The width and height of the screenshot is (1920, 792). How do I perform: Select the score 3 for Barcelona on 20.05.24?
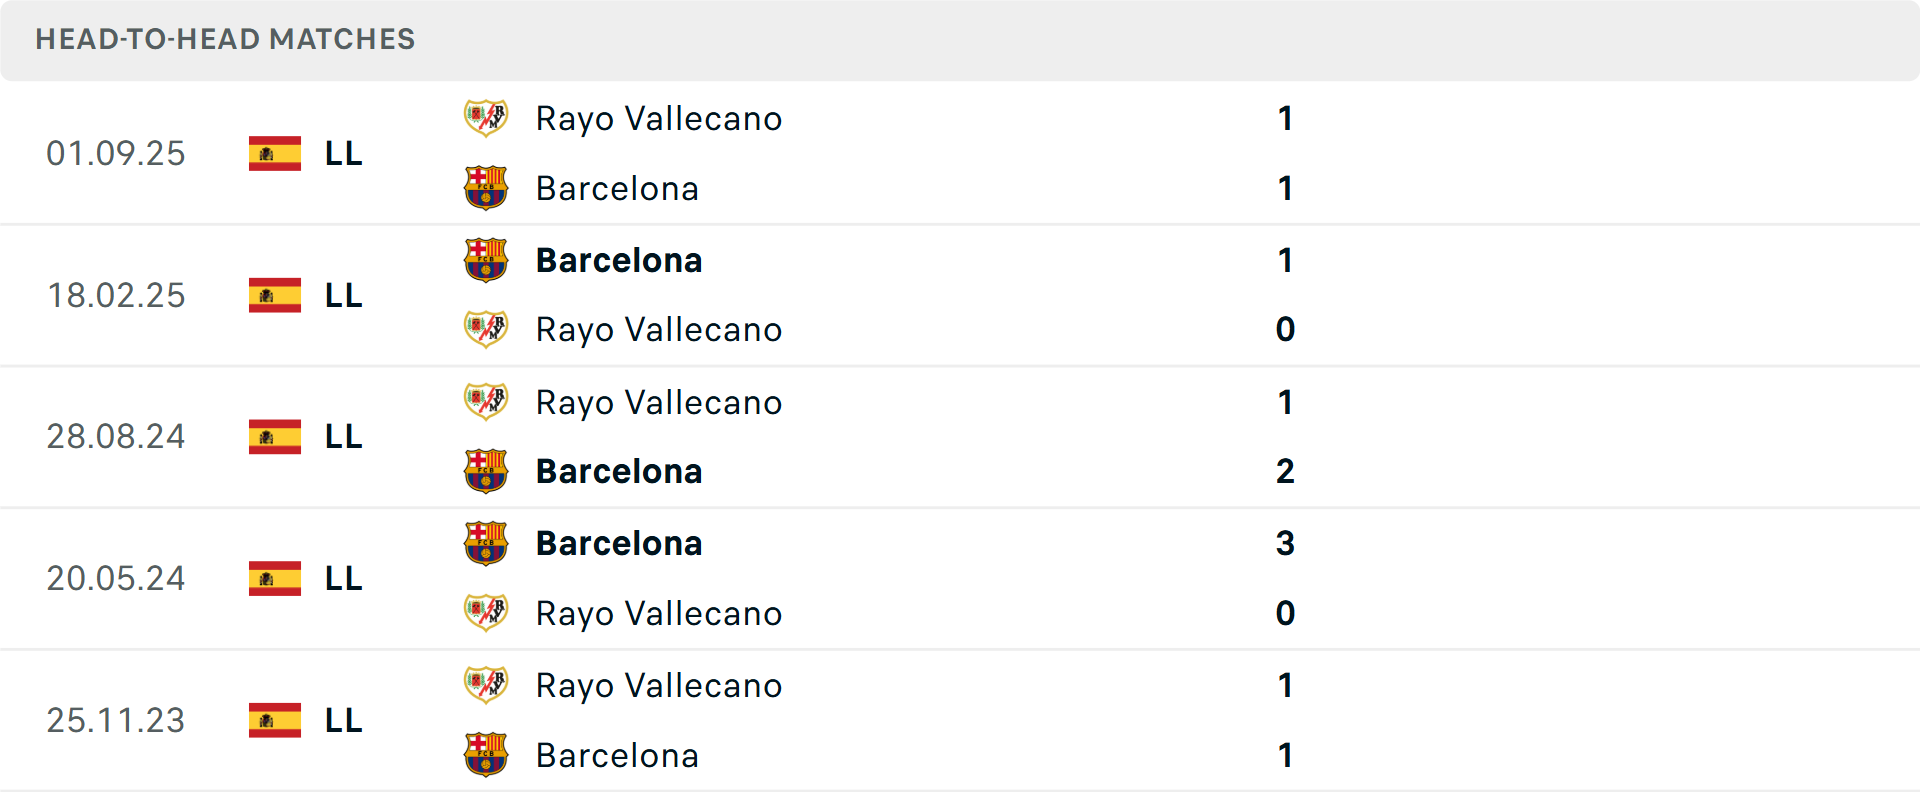[1285, 543]
